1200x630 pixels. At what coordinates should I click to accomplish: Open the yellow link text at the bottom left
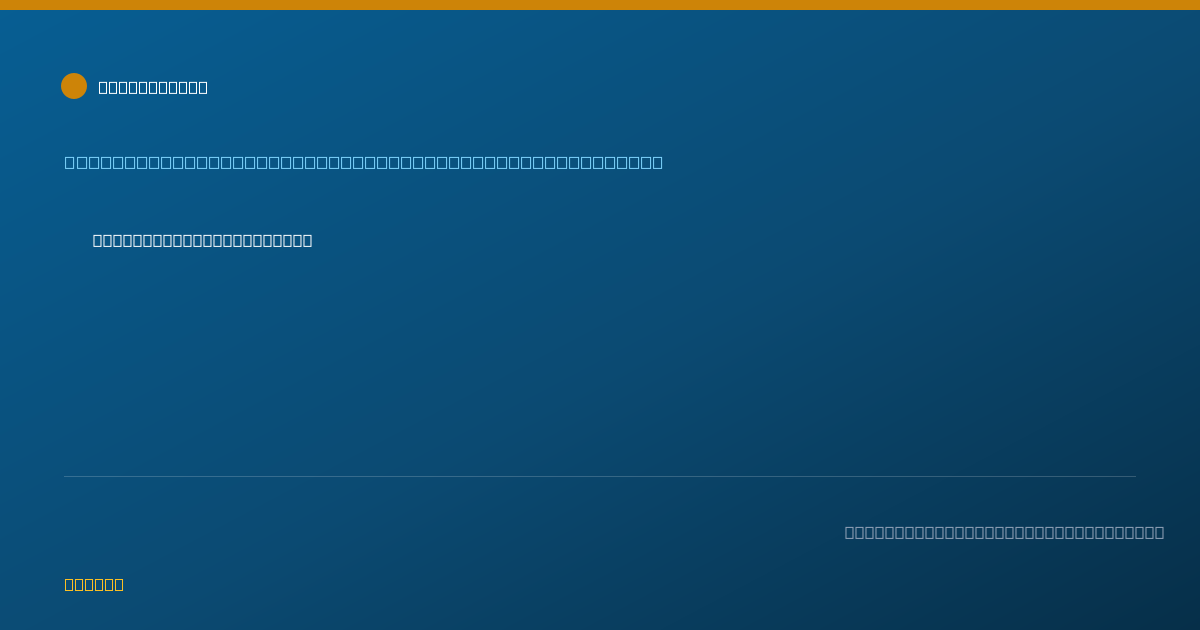point(94,584)
